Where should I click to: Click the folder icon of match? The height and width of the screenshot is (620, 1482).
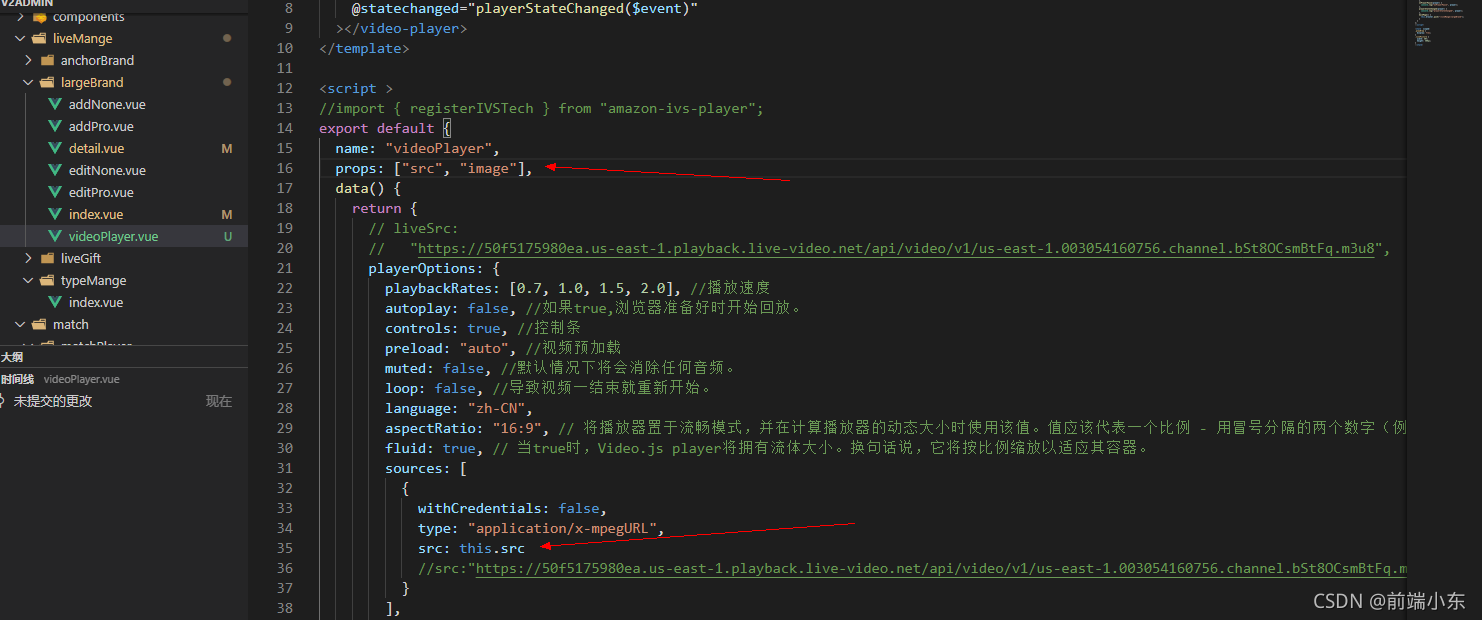point(39,325)
